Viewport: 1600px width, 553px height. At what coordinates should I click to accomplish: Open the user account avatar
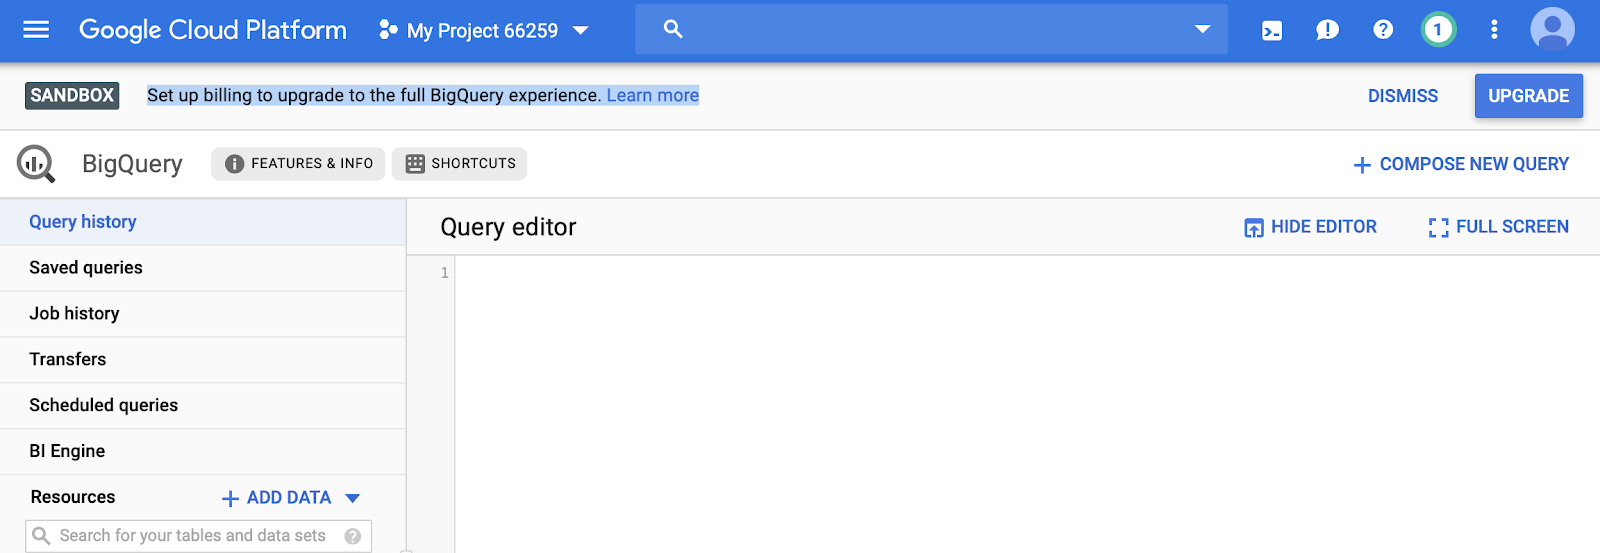pos(1552,29)
